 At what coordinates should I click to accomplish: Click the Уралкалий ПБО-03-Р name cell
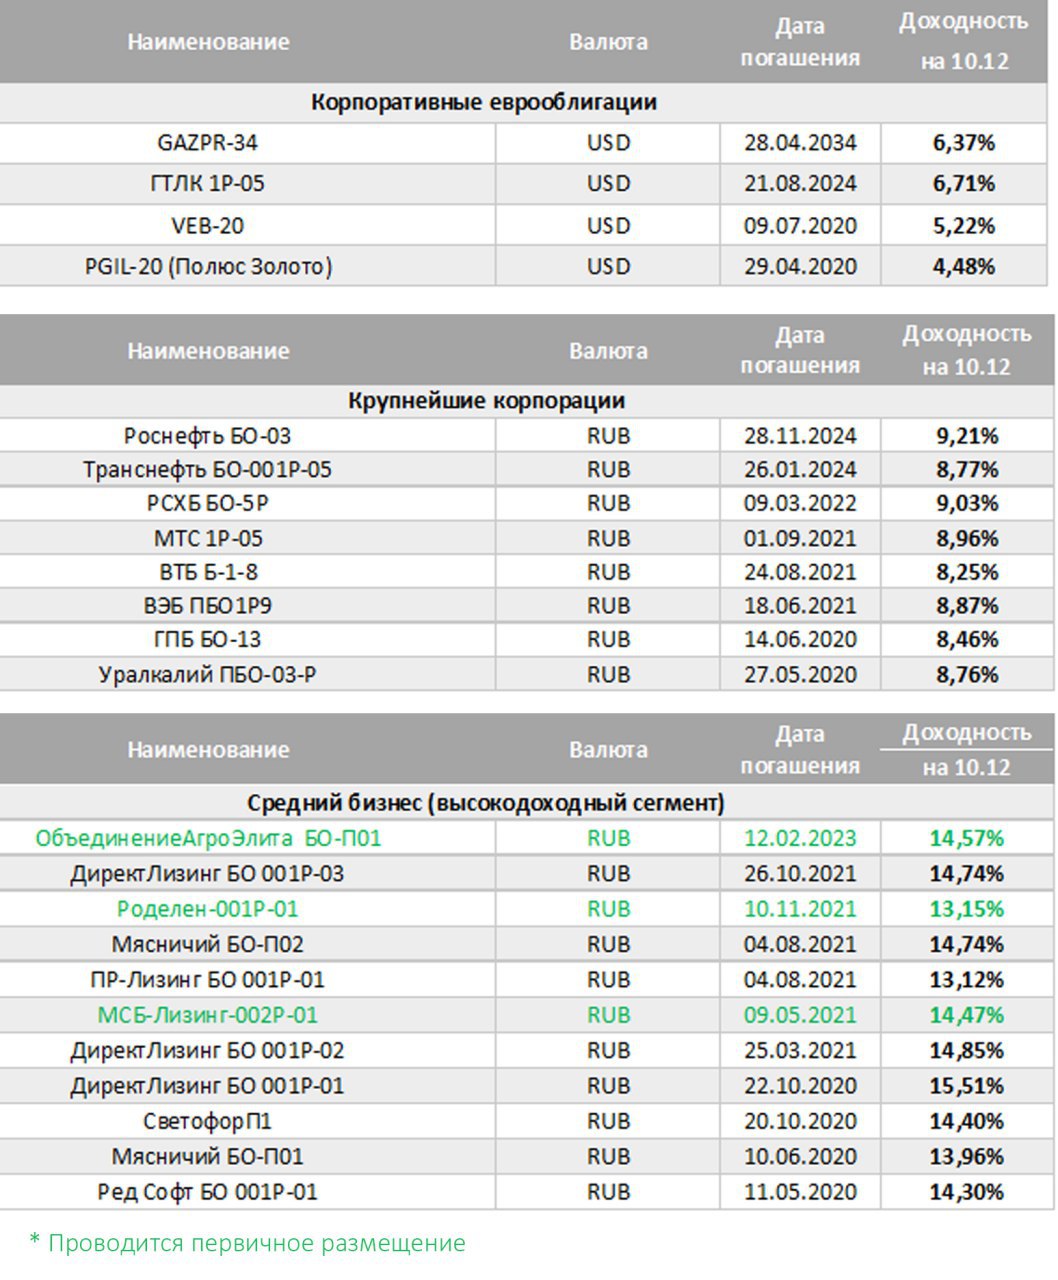[x=208, y=675]
